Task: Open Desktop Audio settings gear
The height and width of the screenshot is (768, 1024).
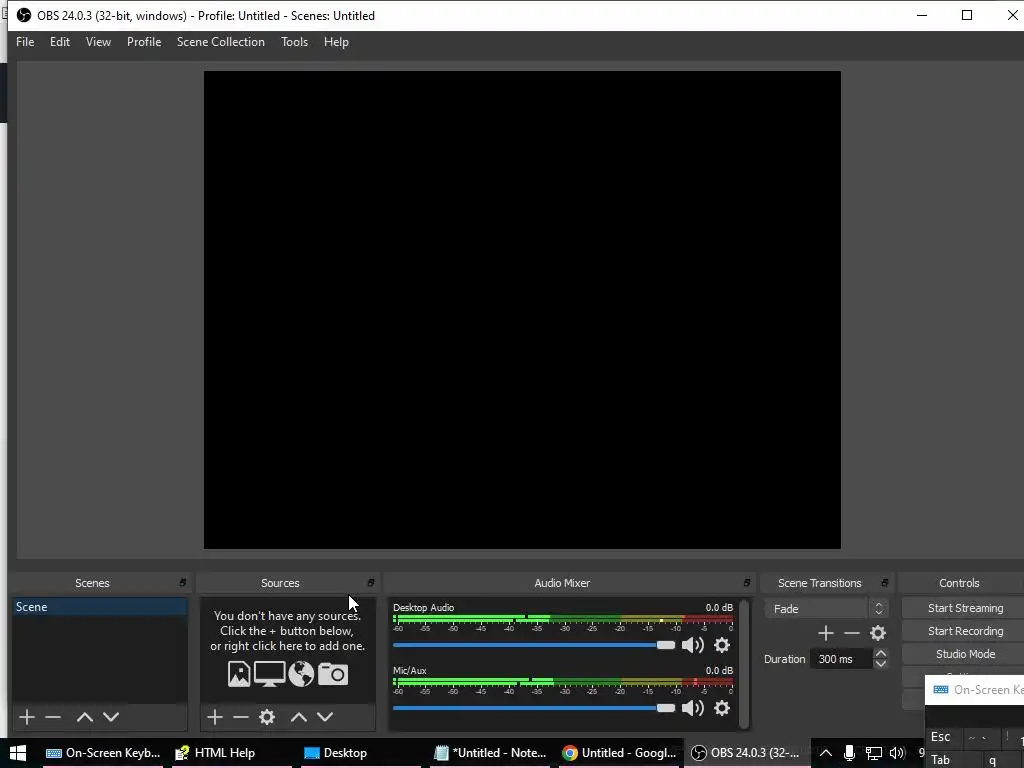Action: [x=722, y=645]
